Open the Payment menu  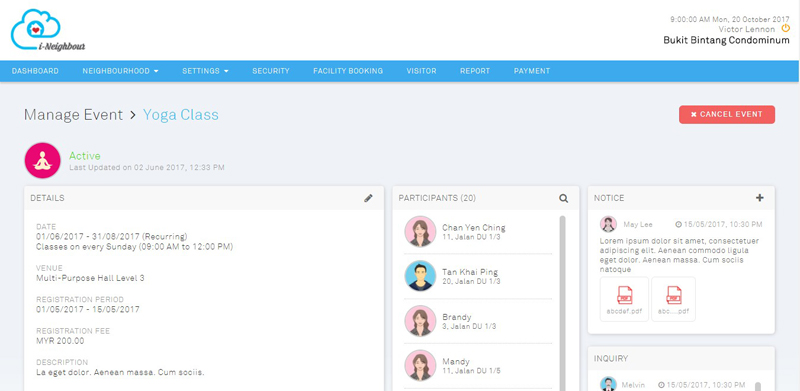tap(532, 71)
